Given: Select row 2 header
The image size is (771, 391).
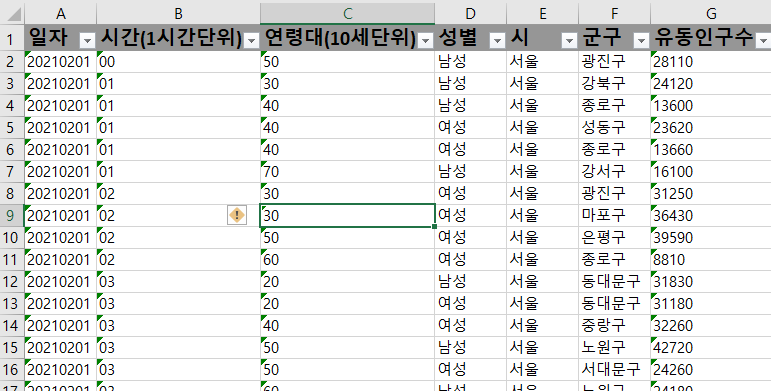Looking at the screenshot, I should pyautogui.click(x=12, y=61).
